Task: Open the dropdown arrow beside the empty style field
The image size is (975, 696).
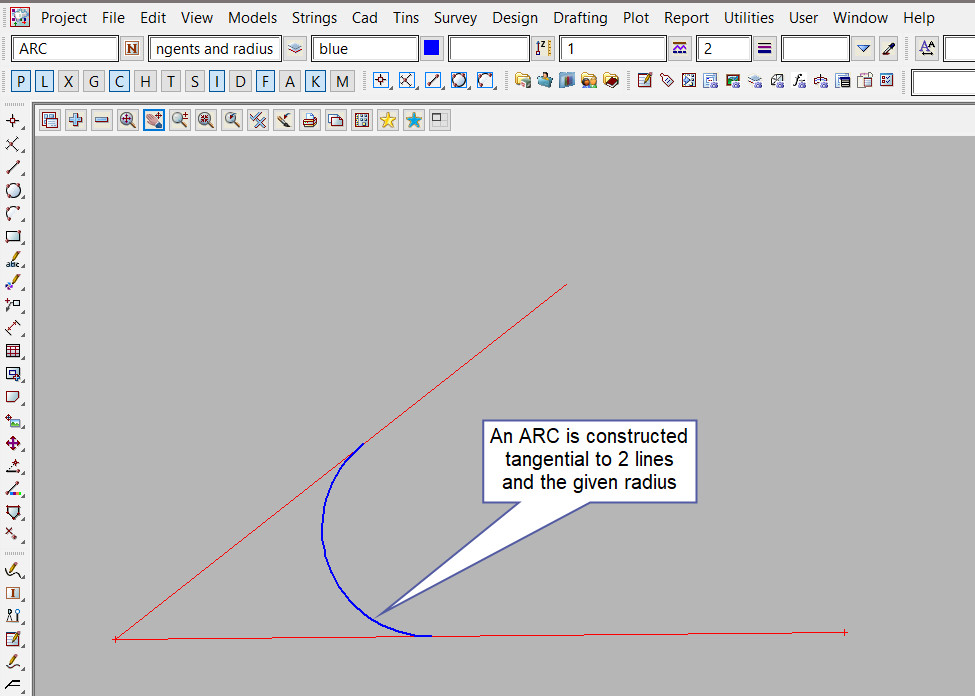Action: coord(864,49)
